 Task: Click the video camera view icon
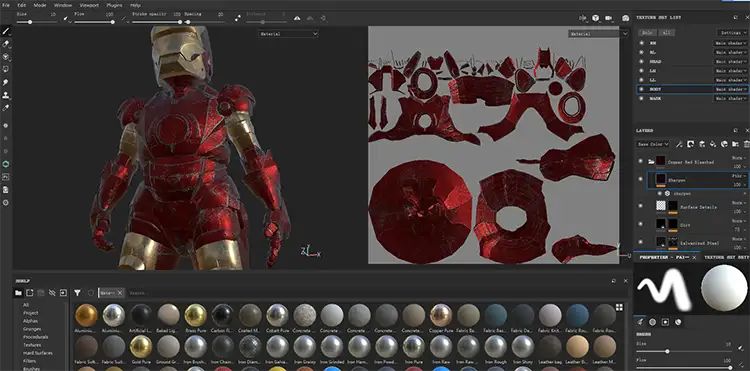click(x=609, y=18)
